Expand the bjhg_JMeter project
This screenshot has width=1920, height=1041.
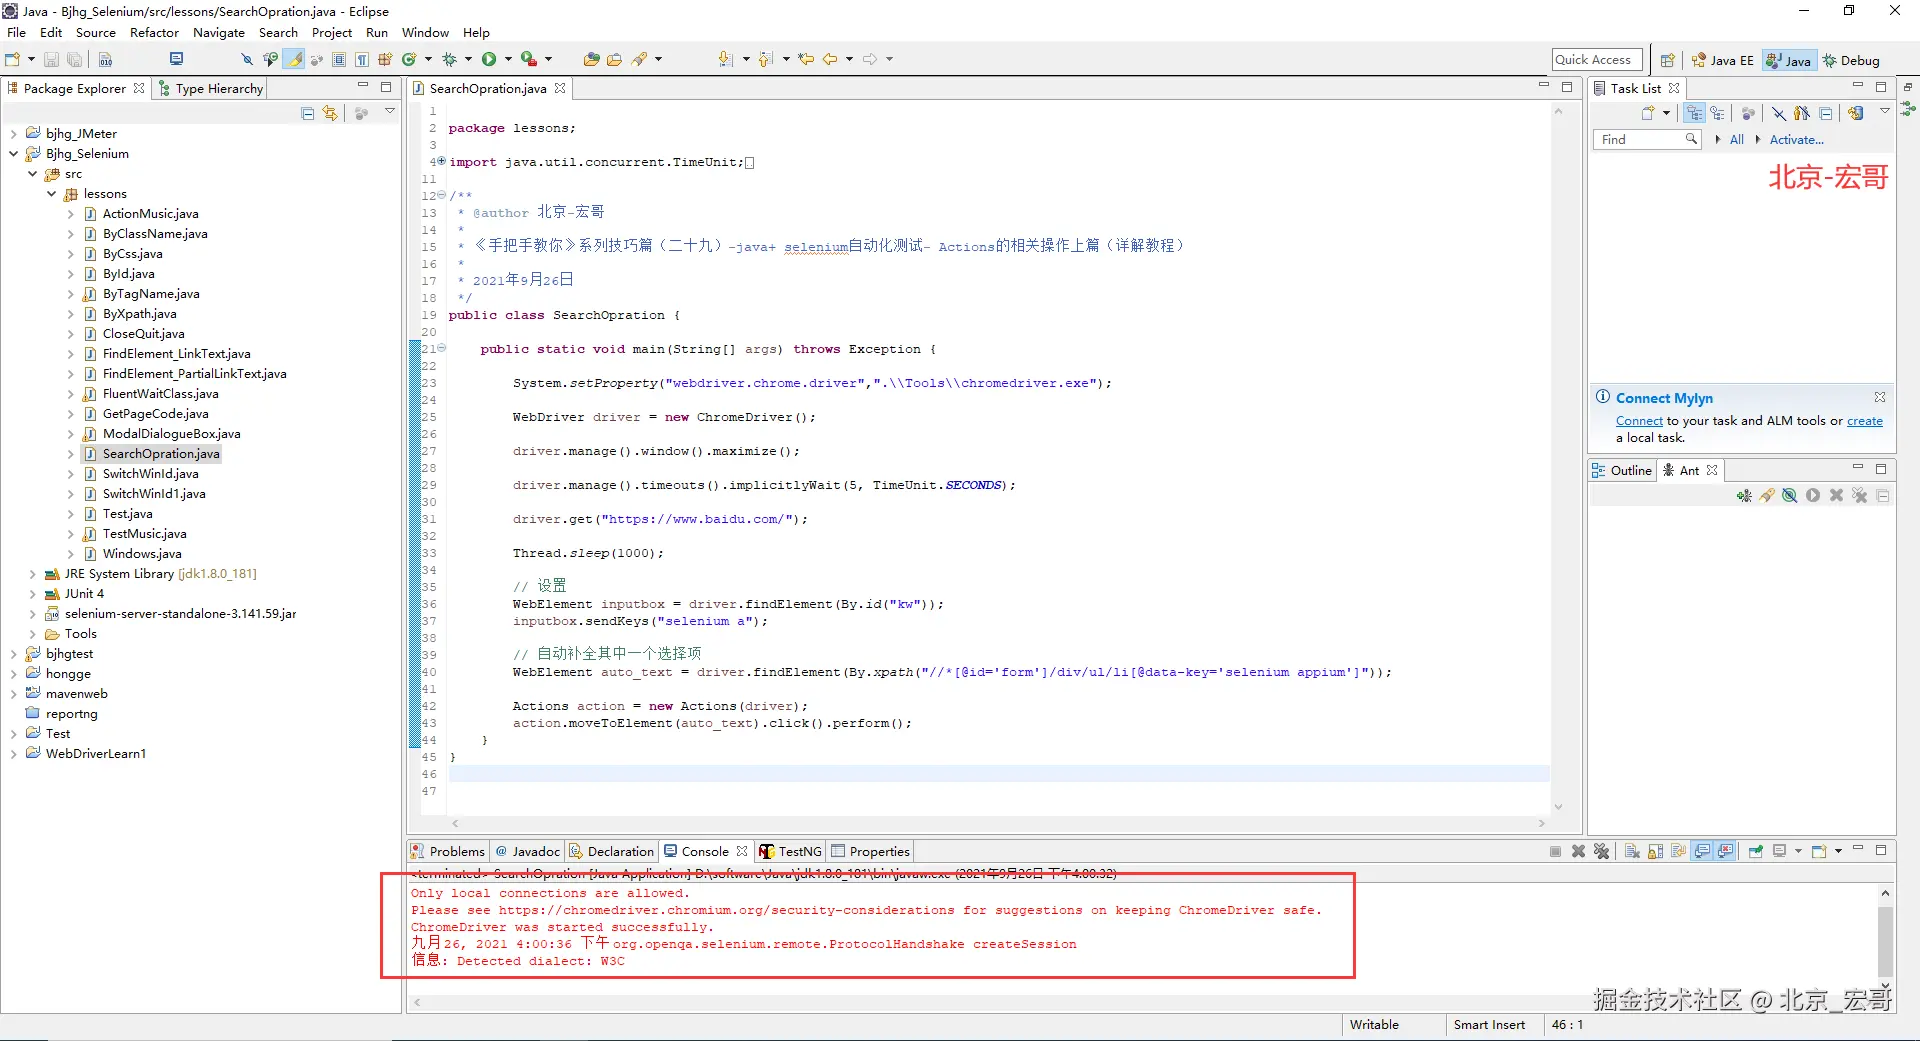point(14,134)
